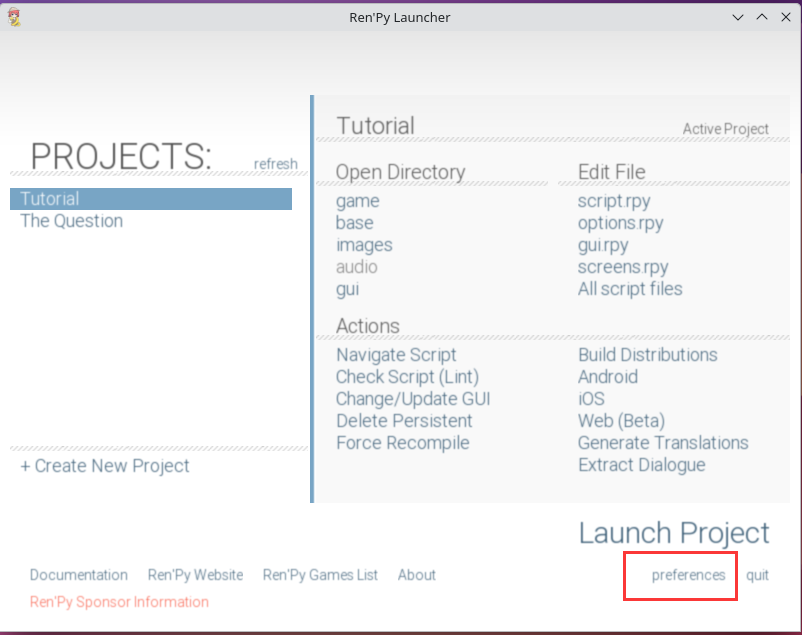Click quit to exit the launcher
Viewport: 802px width, 635px height.
pyautogui.click(x=757, y=575)
